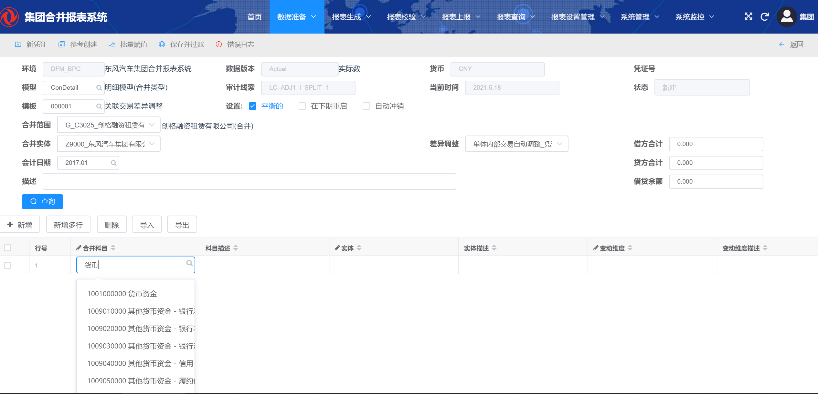Open the 合并实体 Z9000 dropdown
The image size is (818, 394).
pos(109,144)
